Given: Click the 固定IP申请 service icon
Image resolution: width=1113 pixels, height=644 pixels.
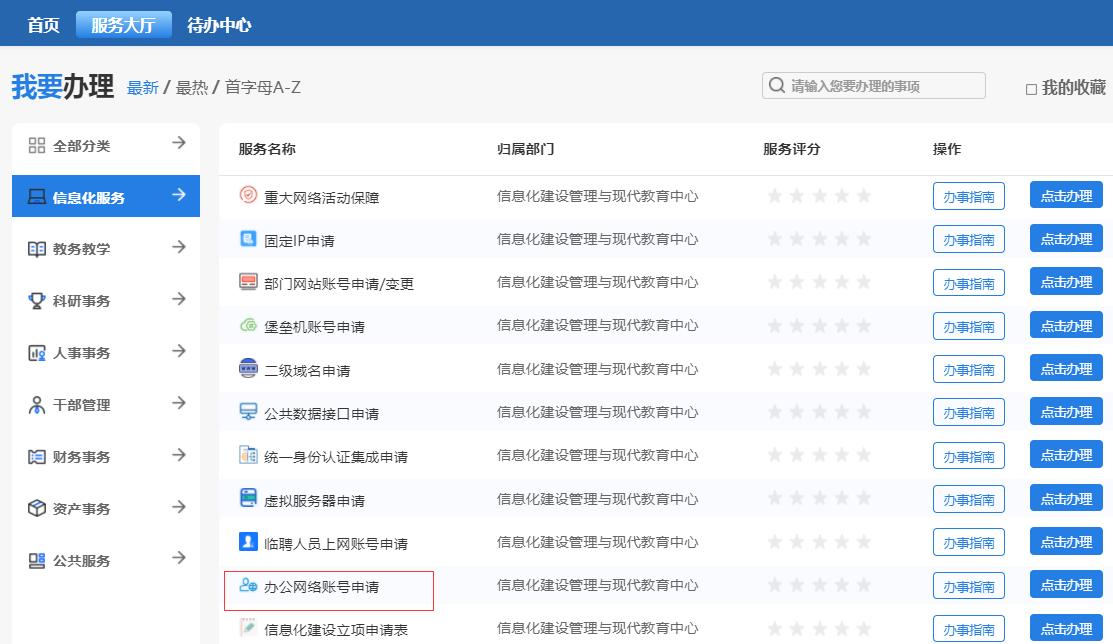Looking at the screenshot, I should [x=248, y=239].
